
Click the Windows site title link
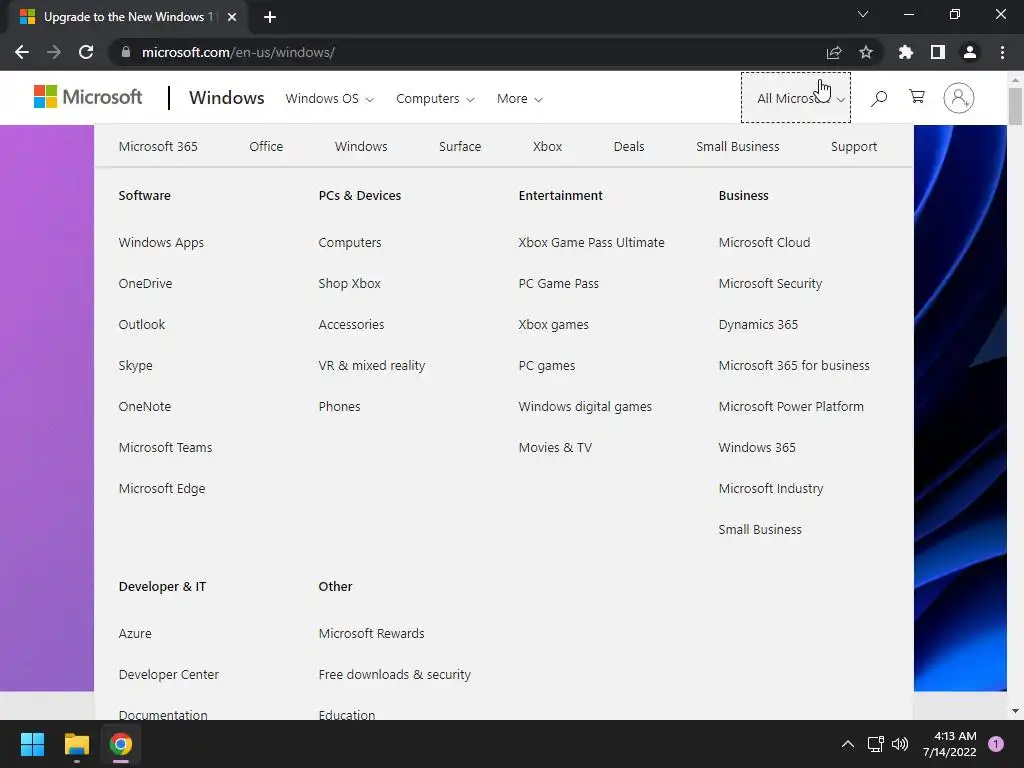227,98
